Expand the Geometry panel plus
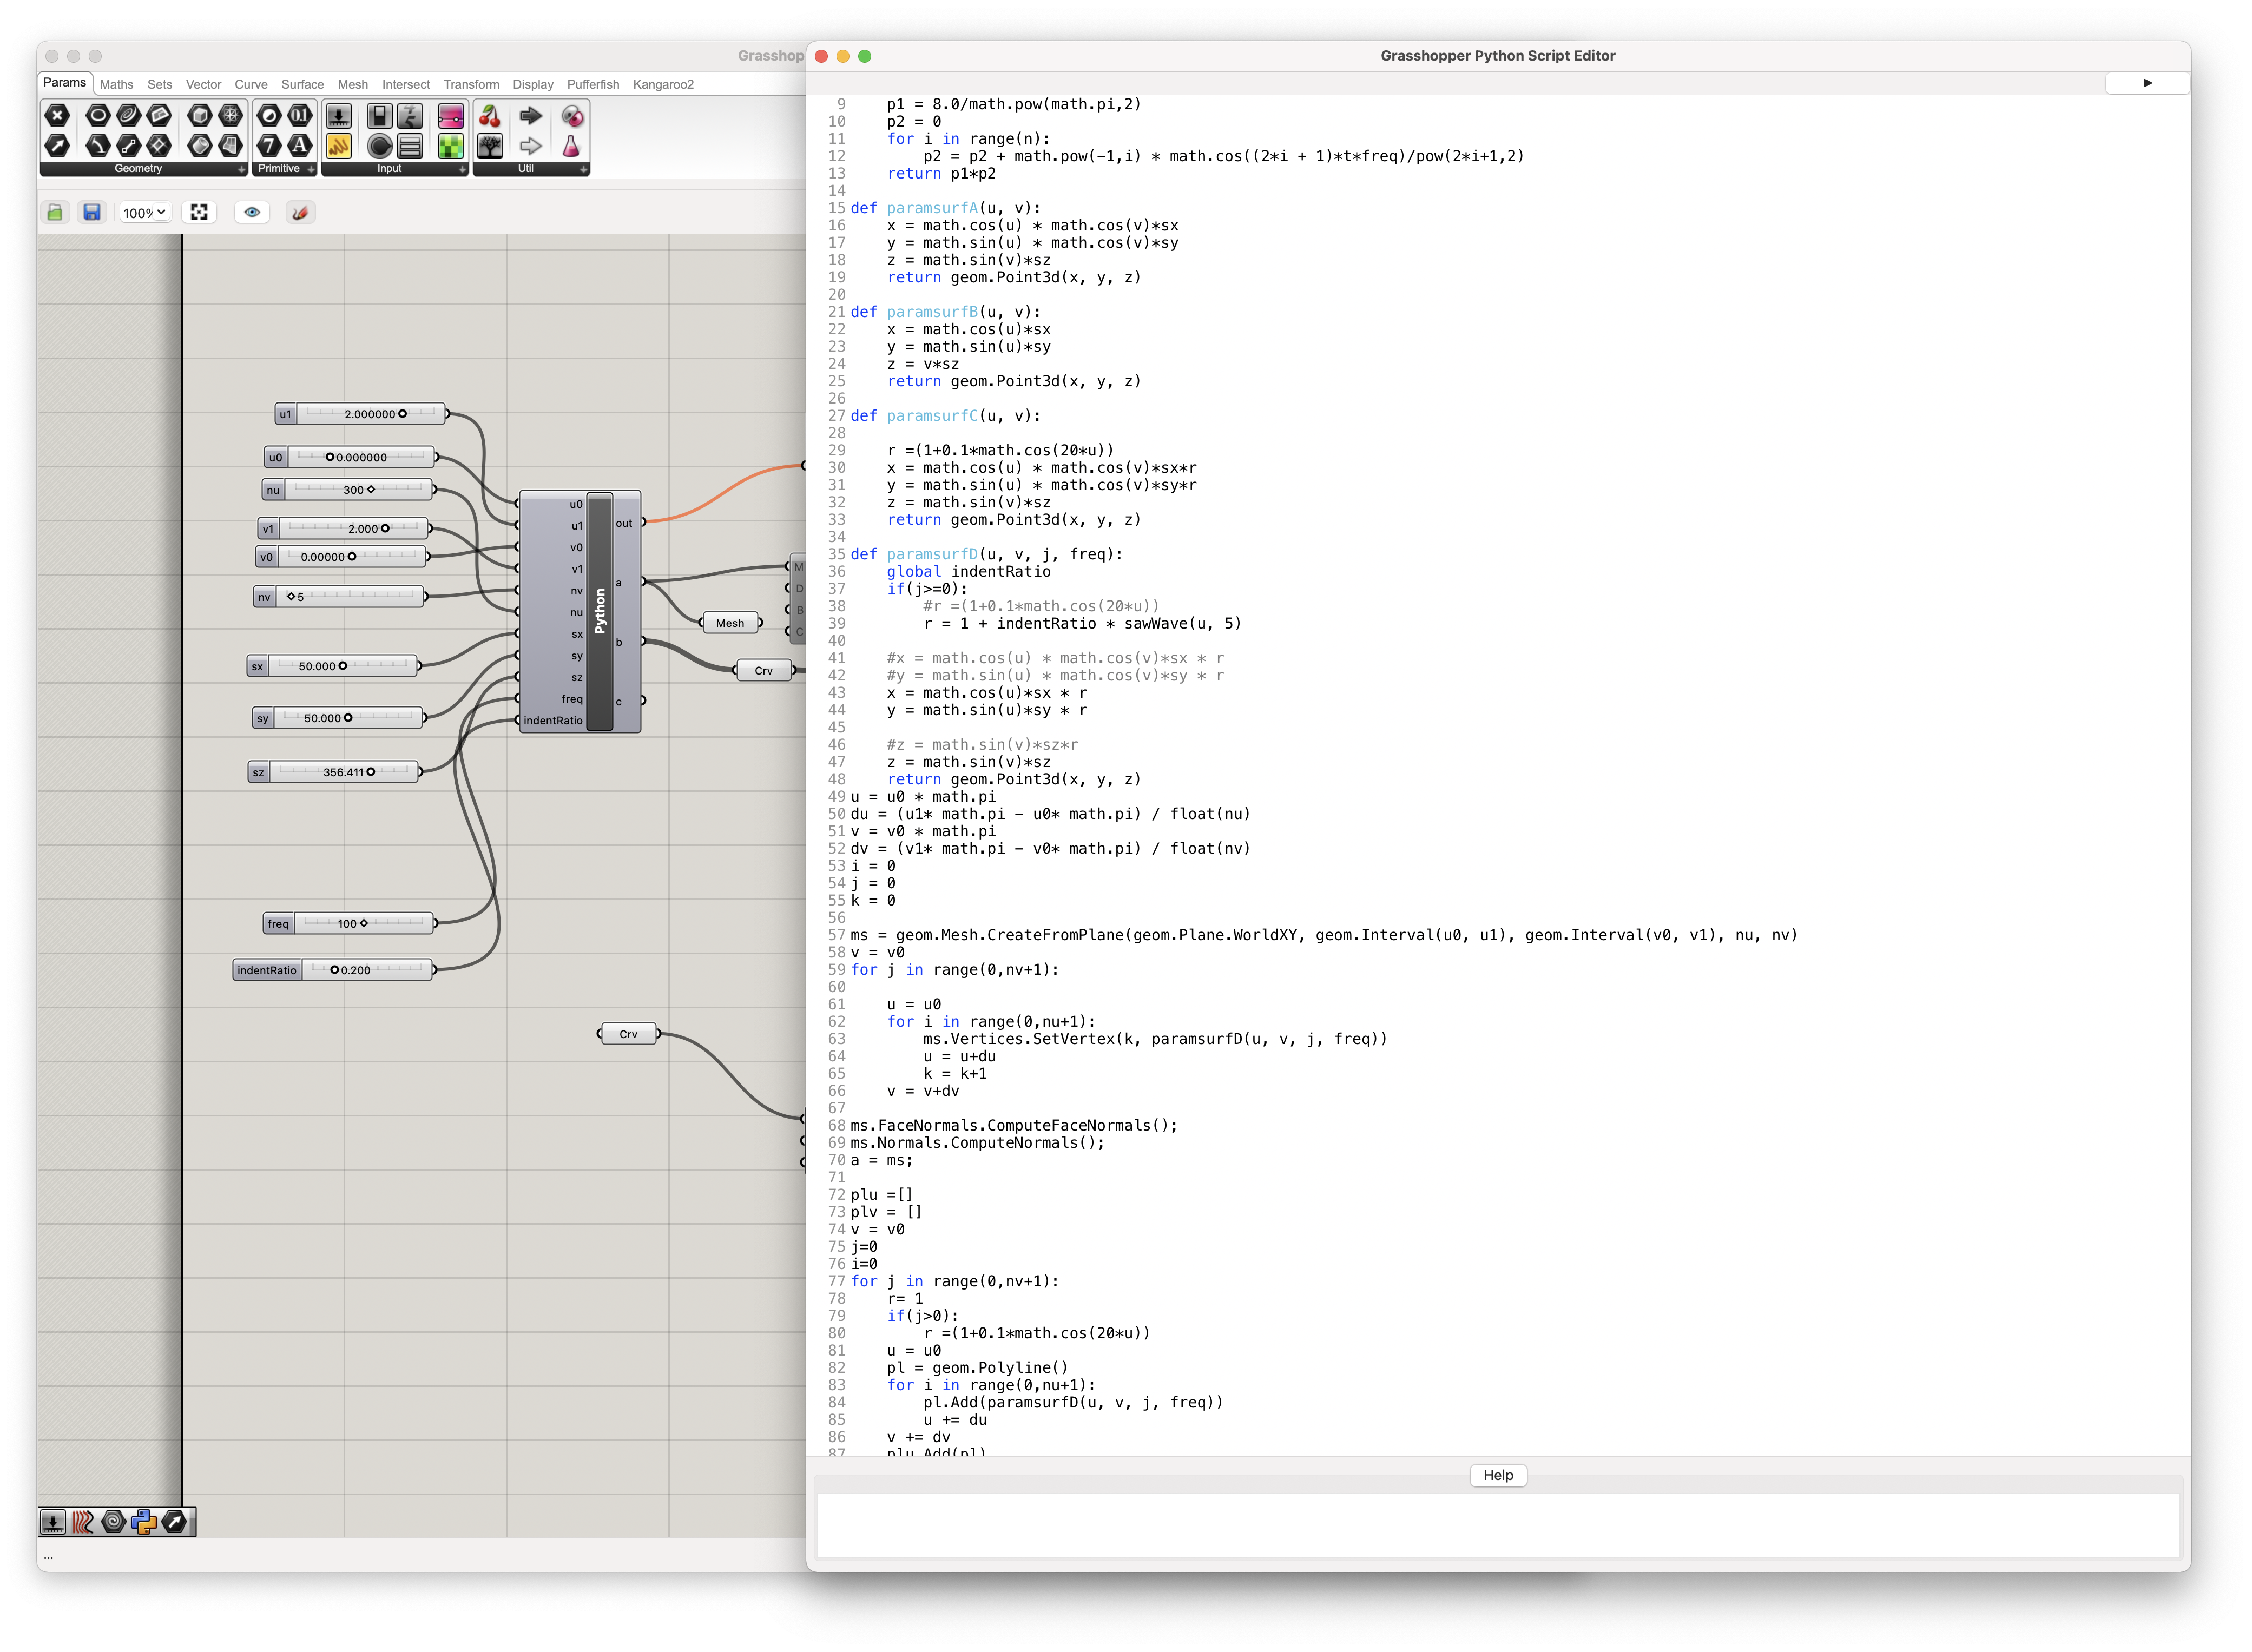 241,169
